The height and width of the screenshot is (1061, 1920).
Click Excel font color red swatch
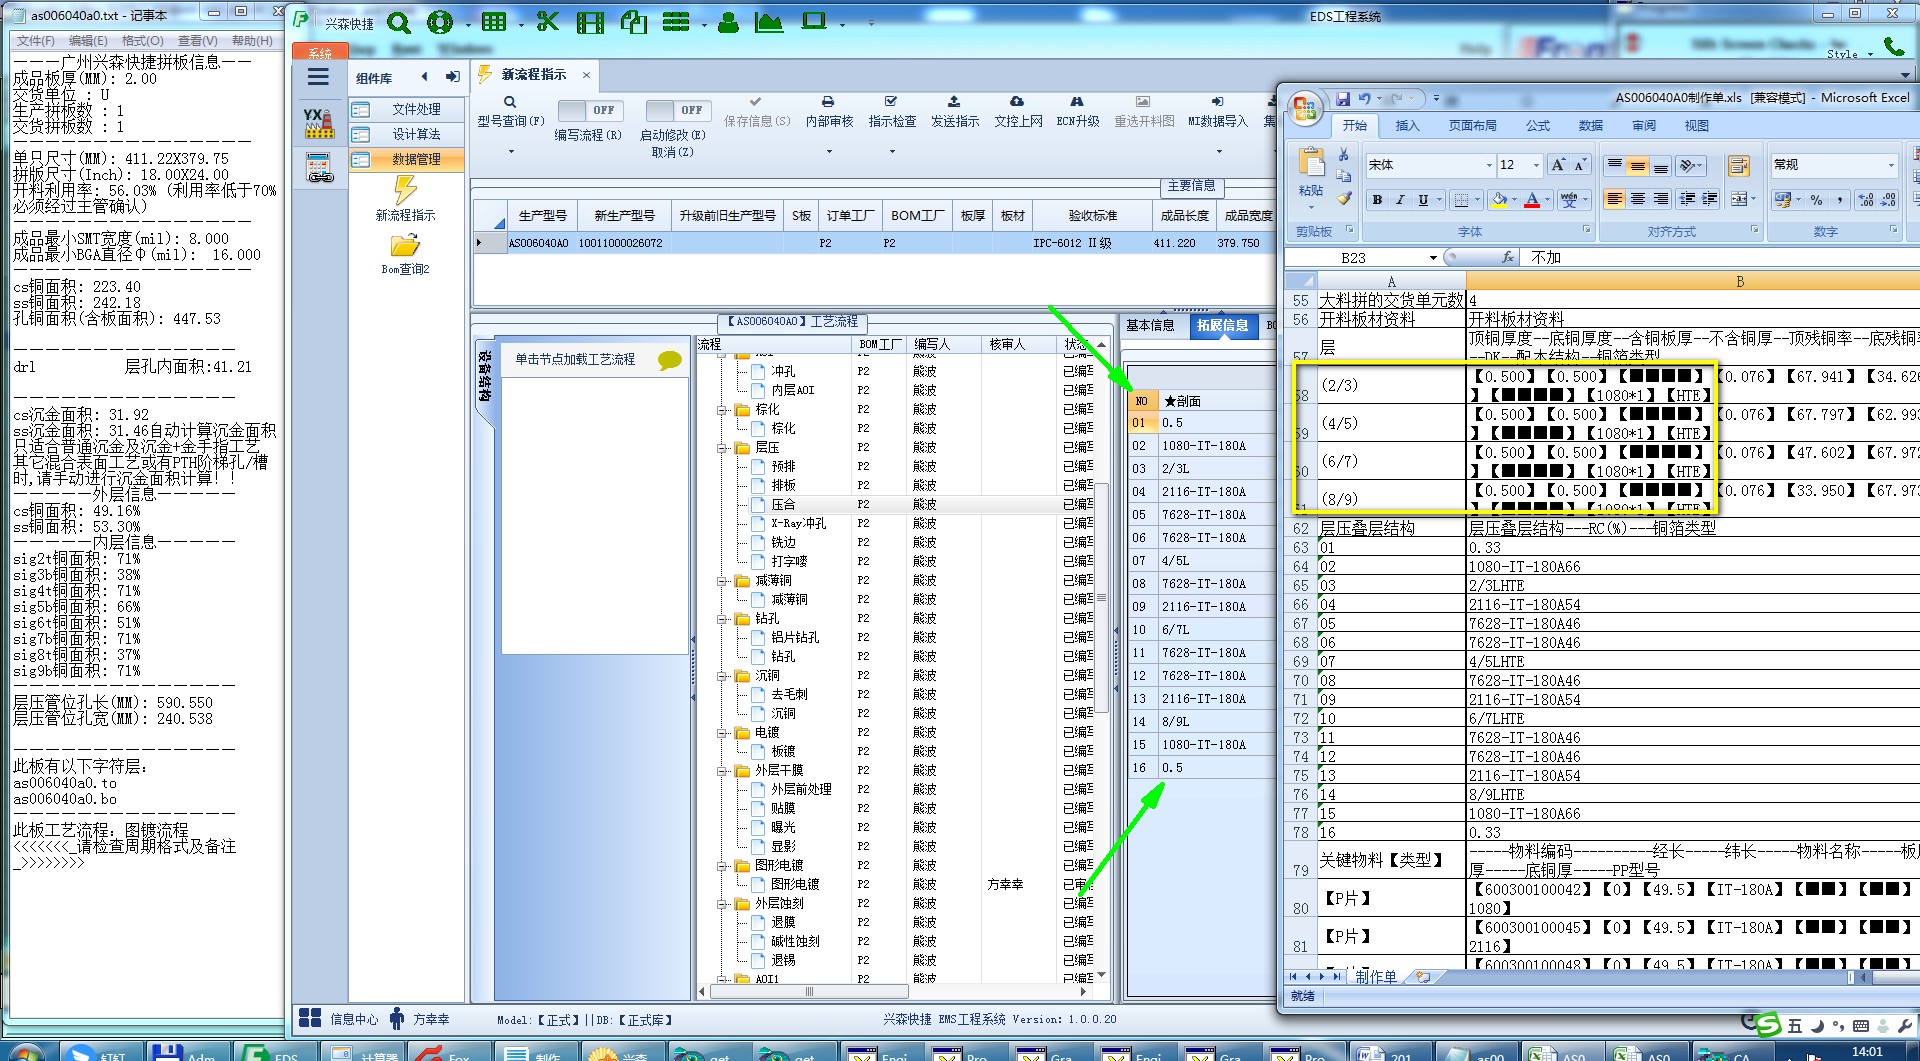click(x=1532, y=200)
